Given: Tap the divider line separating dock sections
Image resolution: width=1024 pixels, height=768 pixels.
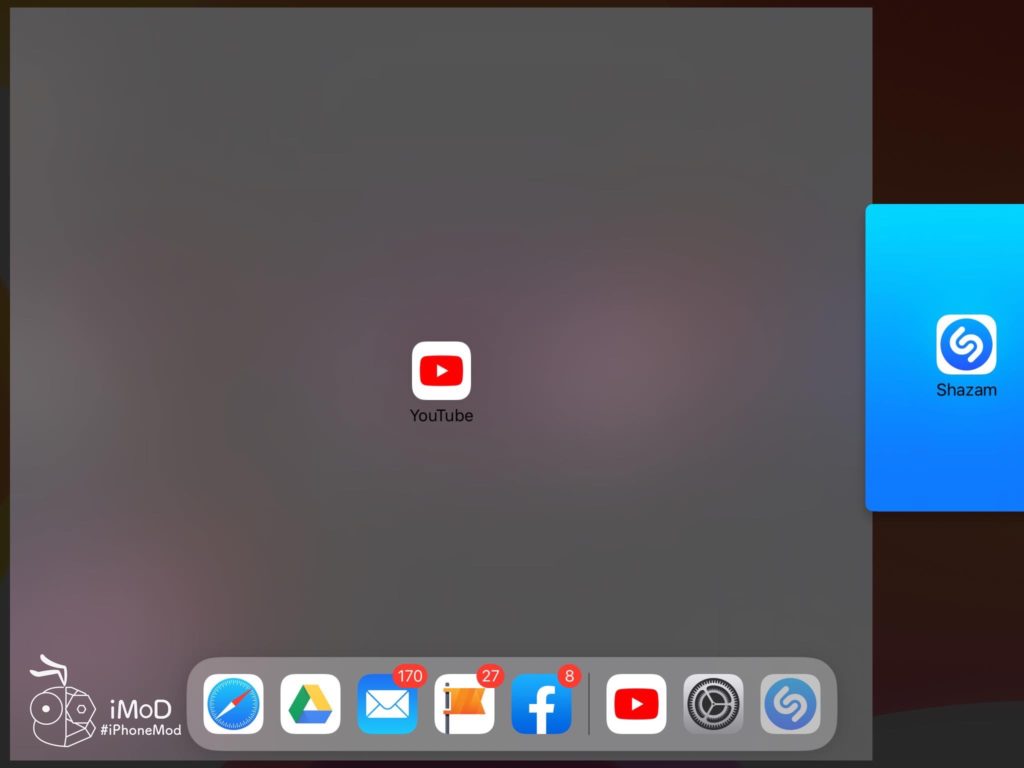Looking at the screenshot, I should pos(590,704).
